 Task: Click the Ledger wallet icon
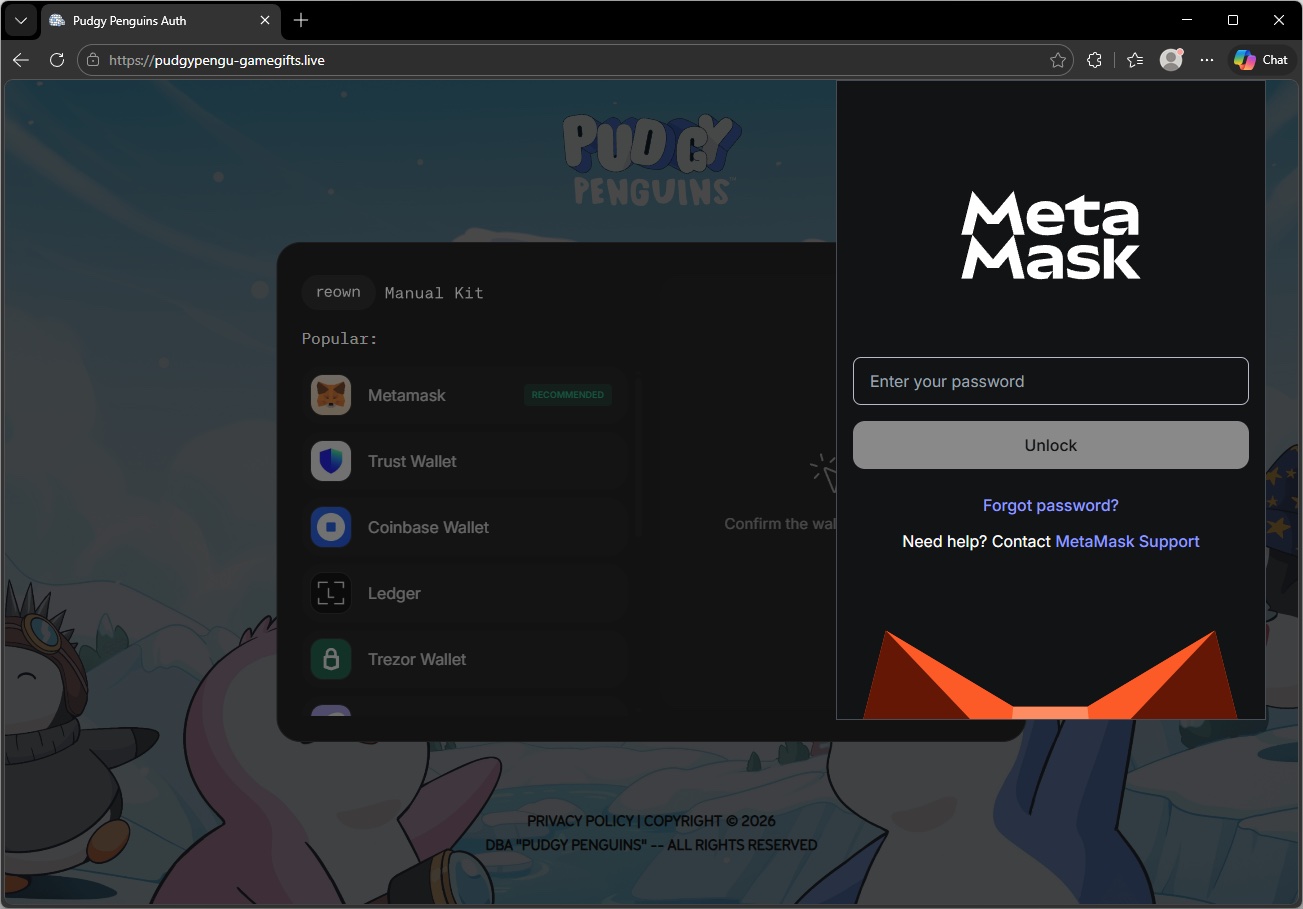click(330, 593)
